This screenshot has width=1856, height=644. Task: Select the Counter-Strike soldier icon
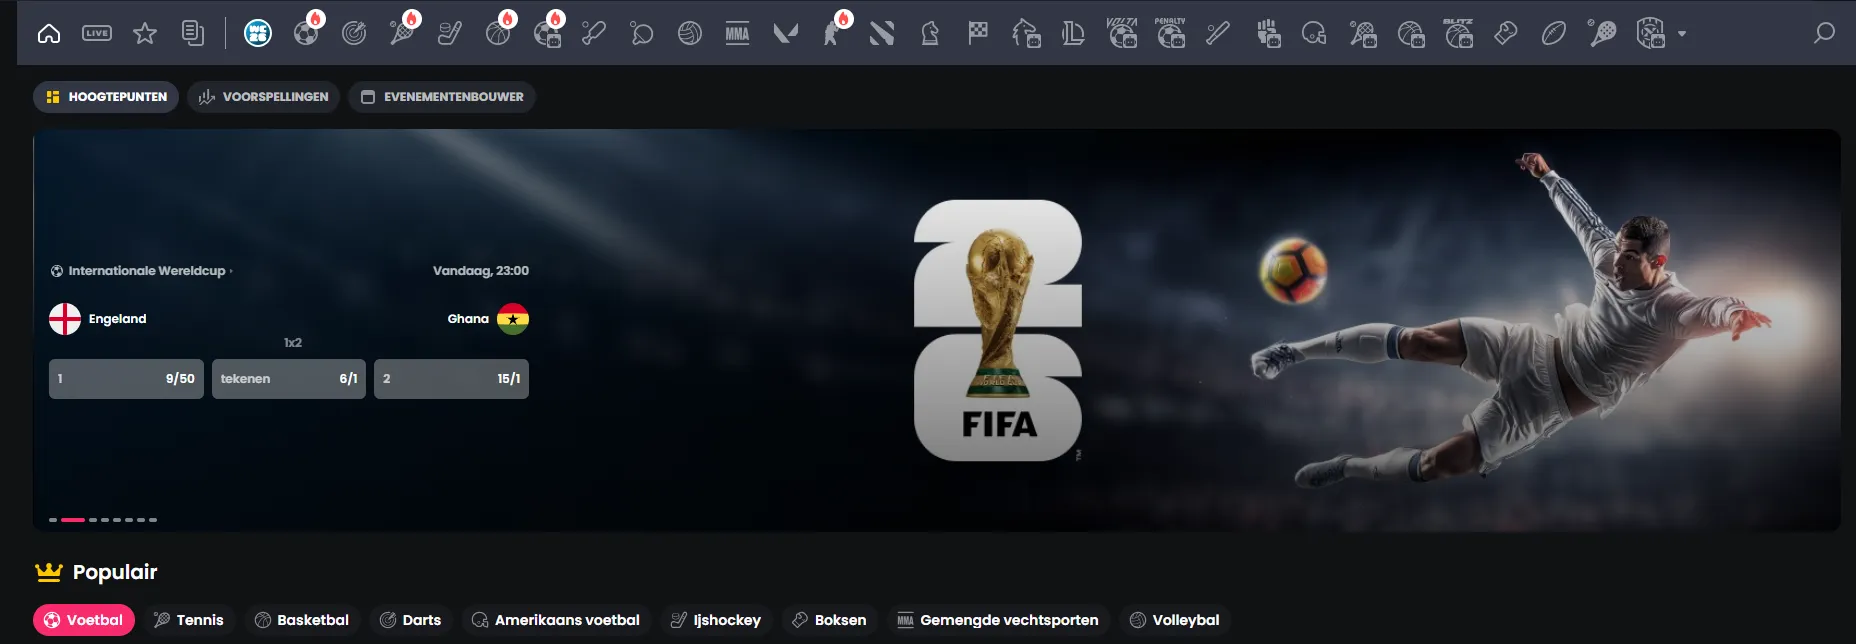[832, 33]
